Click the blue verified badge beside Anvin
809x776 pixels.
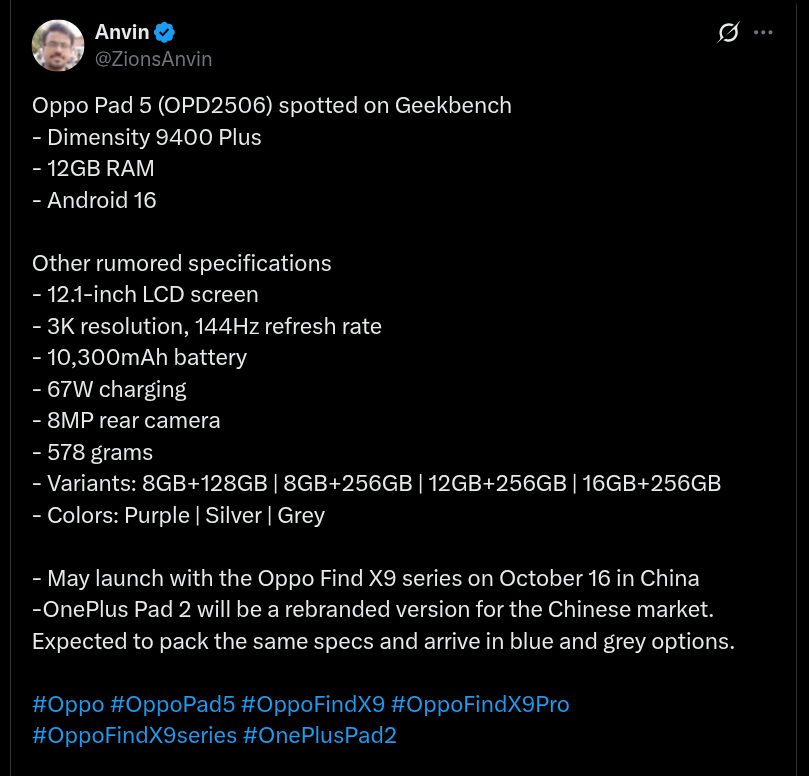coord(165,33)
